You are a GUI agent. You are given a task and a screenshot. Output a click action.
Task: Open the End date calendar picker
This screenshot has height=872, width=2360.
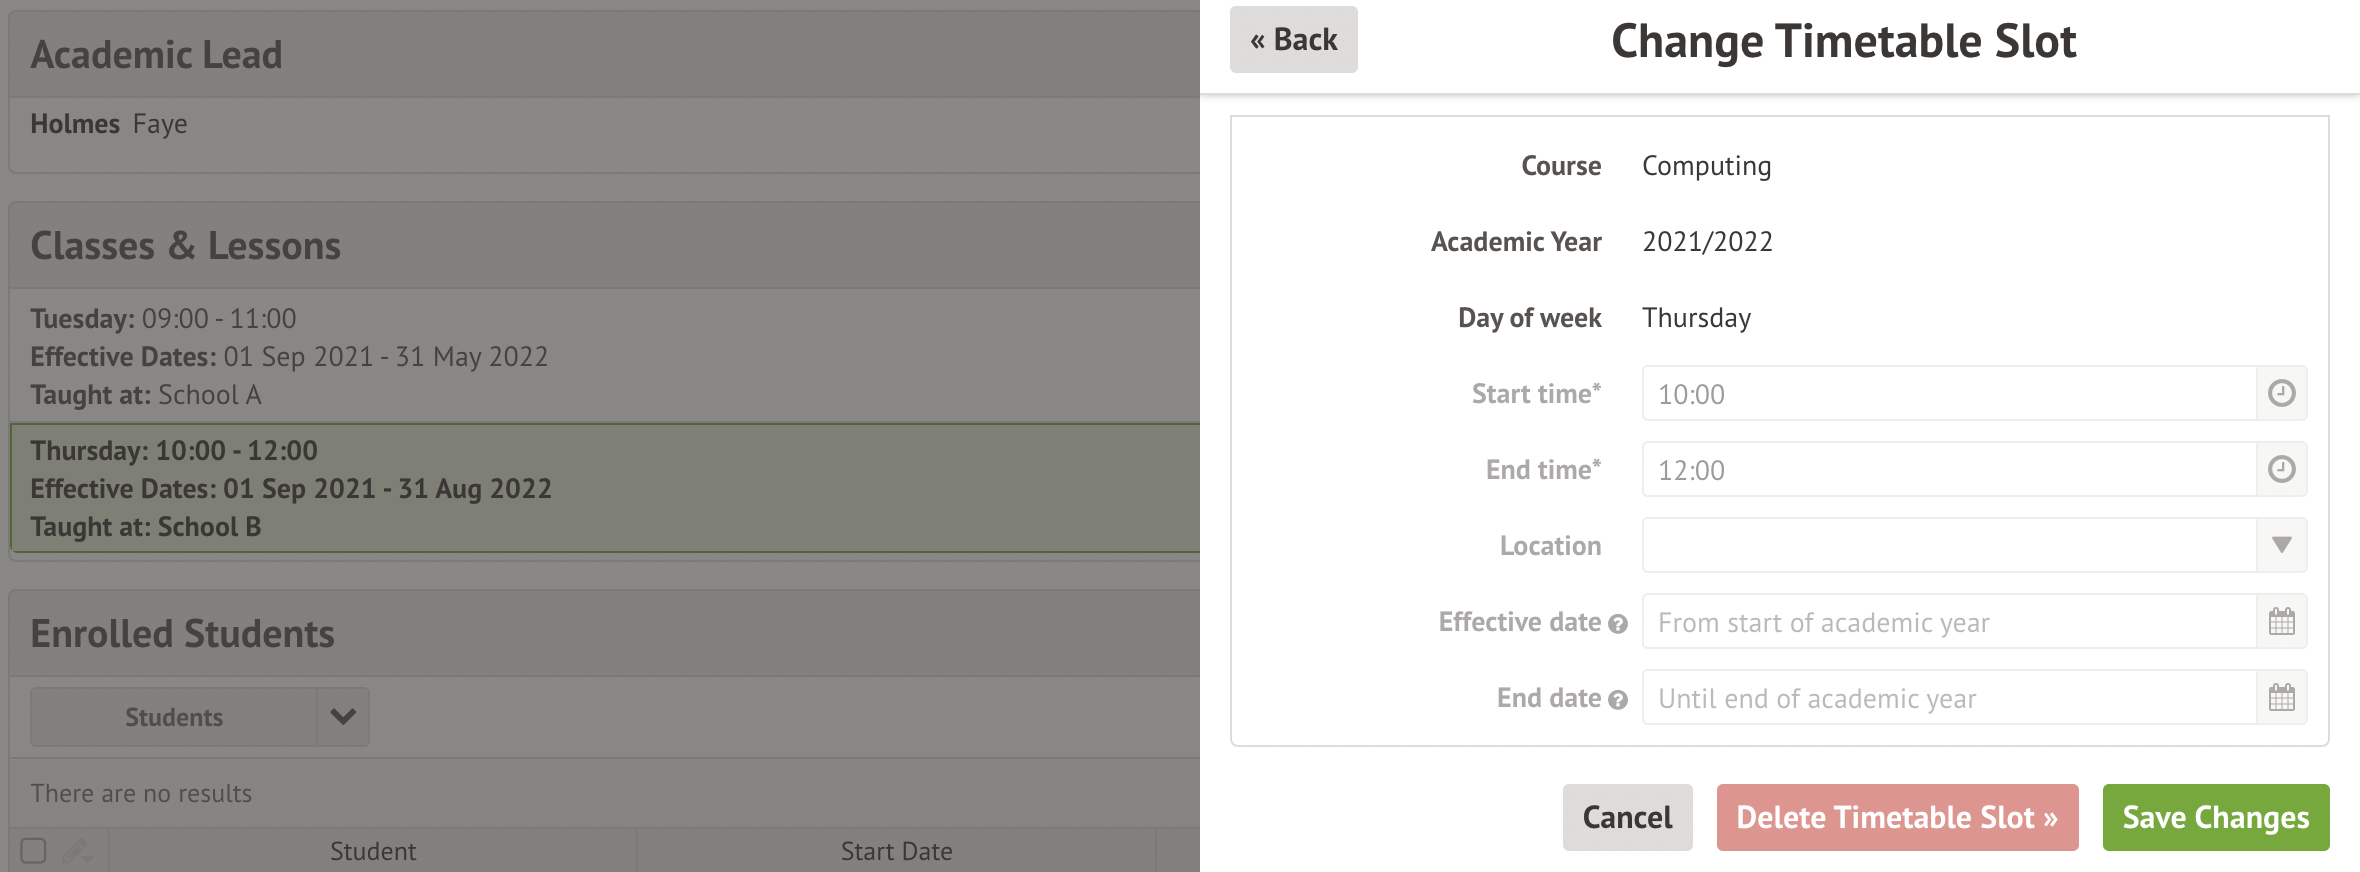coord(2281,698)
